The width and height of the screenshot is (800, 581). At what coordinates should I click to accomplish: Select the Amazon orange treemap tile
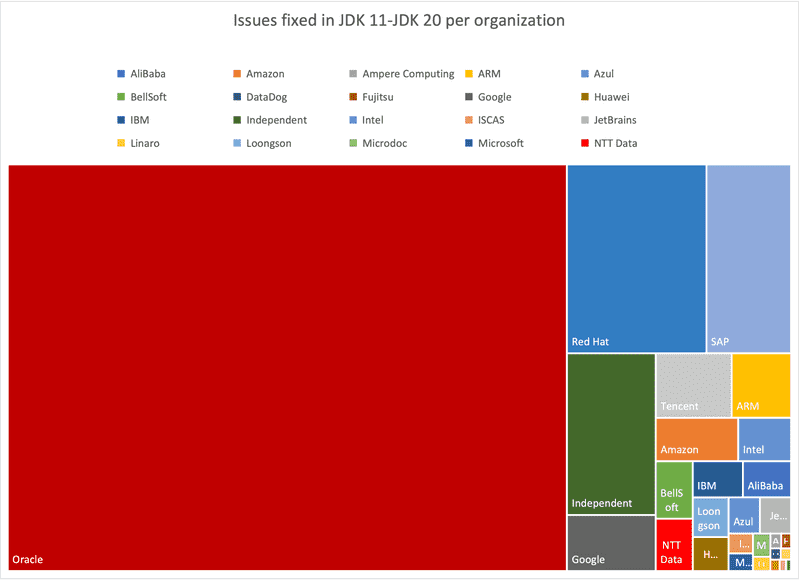(x=696, y=439)
